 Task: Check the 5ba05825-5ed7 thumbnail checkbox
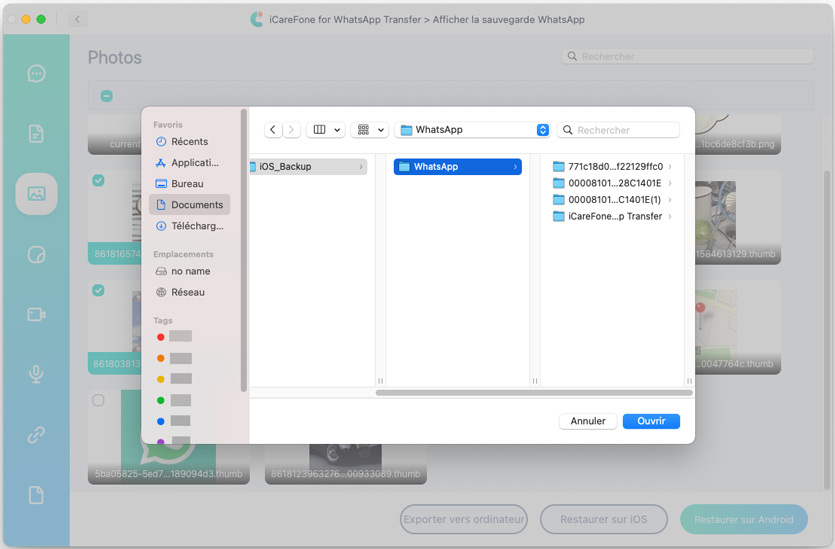(99, 400)
